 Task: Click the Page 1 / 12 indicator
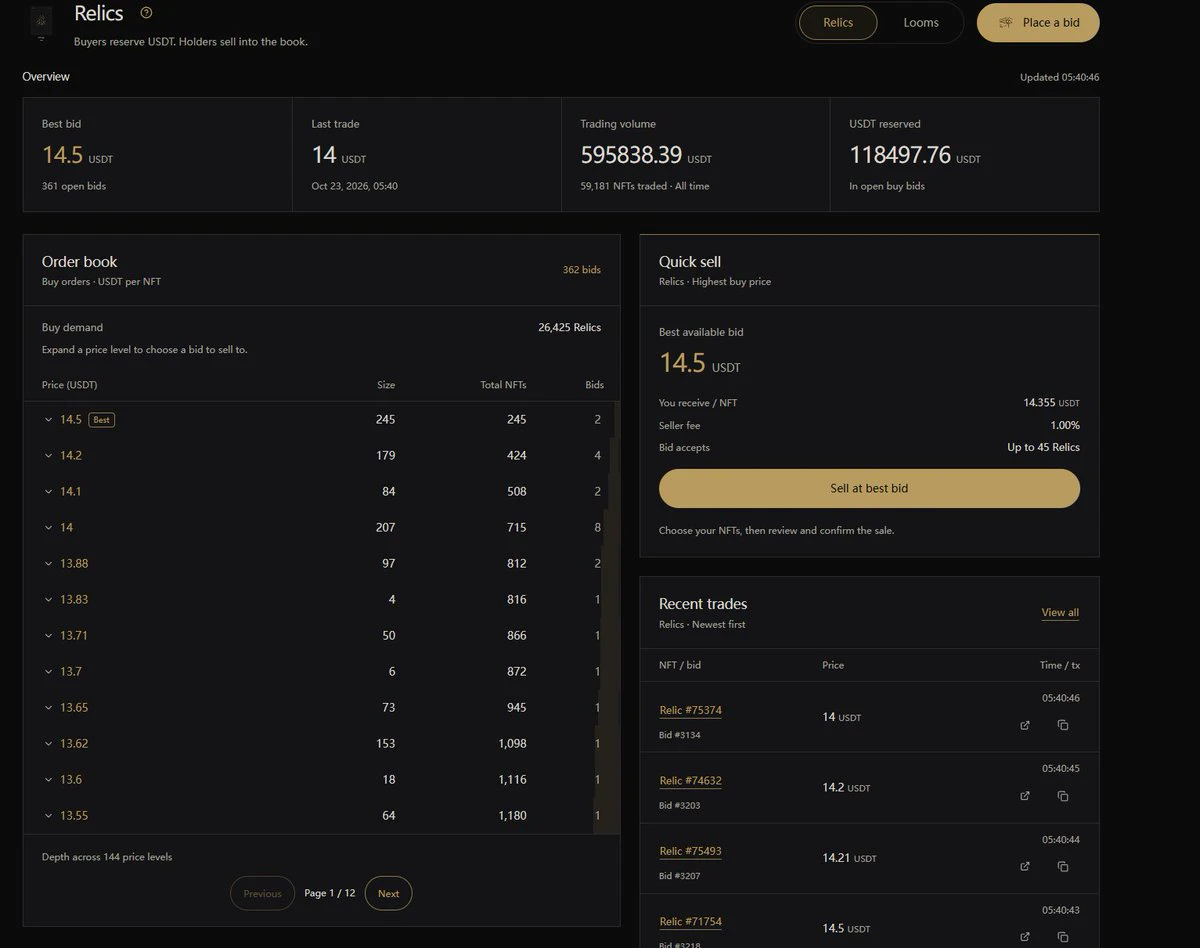(330, 893)
